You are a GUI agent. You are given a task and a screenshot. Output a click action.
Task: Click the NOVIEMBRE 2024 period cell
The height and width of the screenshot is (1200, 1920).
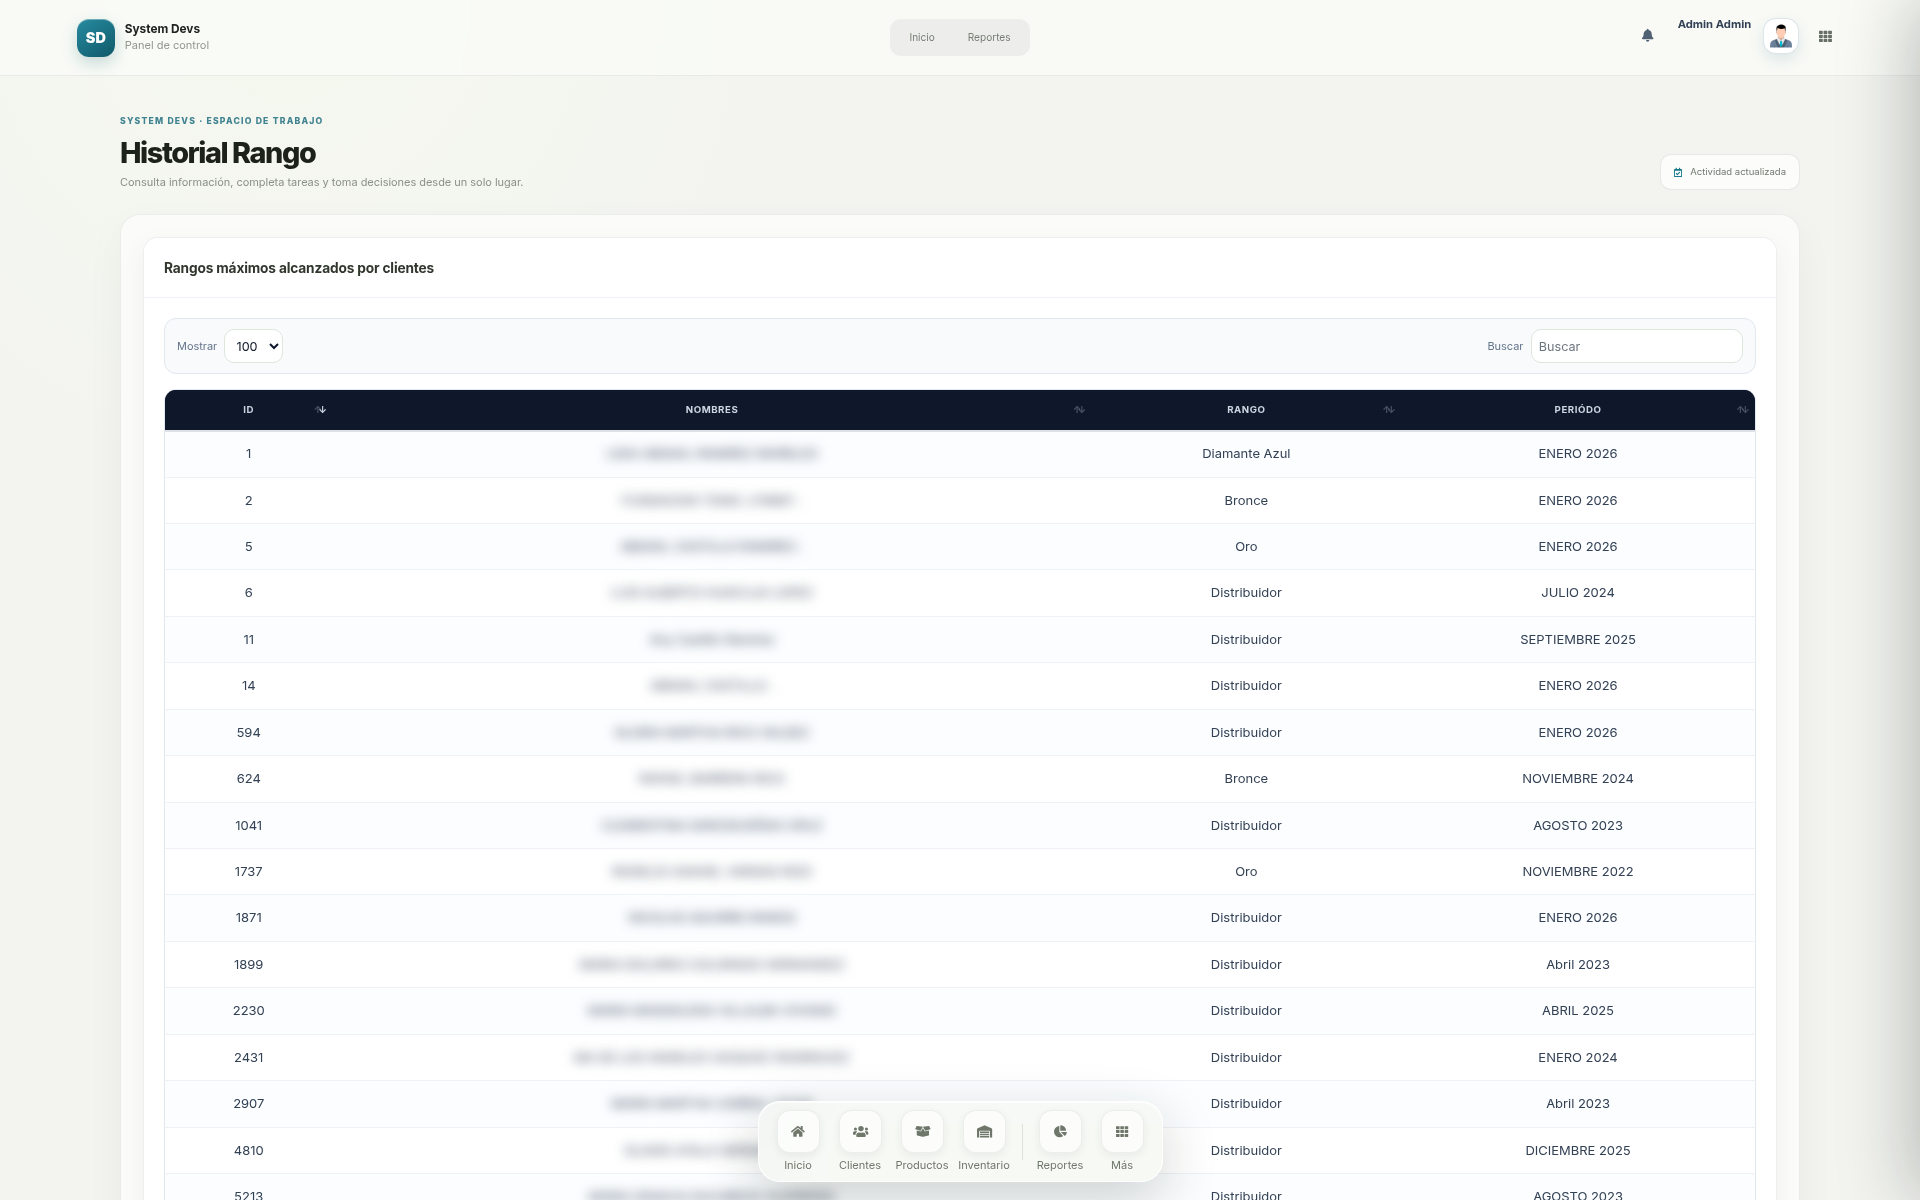coord(1578,779)
